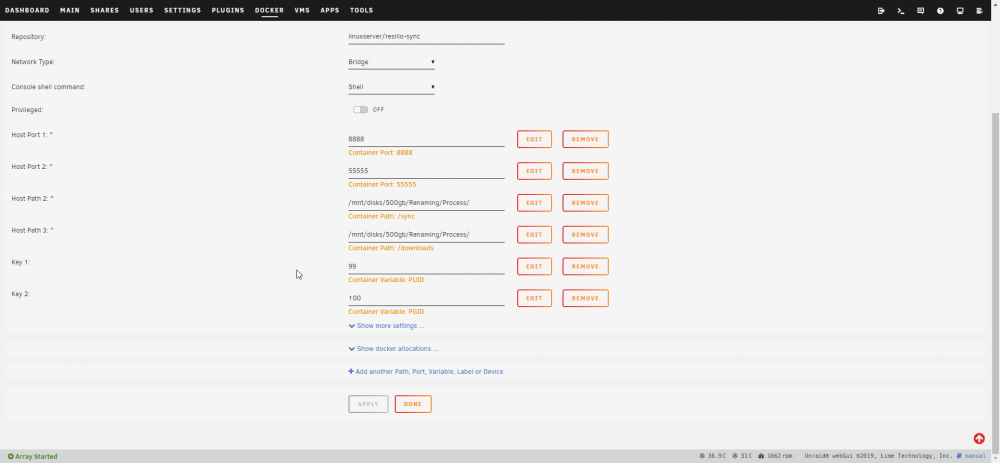Open the manual link in footer
The height and width of the screenshot is (463, 1000).
click(x=975, y=457)
